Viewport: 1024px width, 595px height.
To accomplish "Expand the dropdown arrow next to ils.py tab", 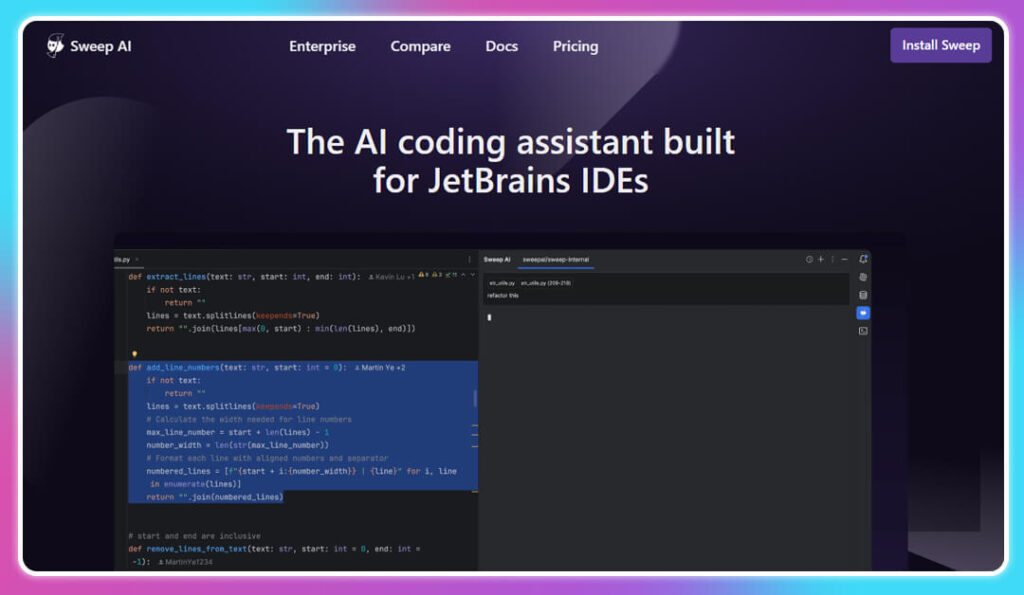I will [x=136, y=259].
